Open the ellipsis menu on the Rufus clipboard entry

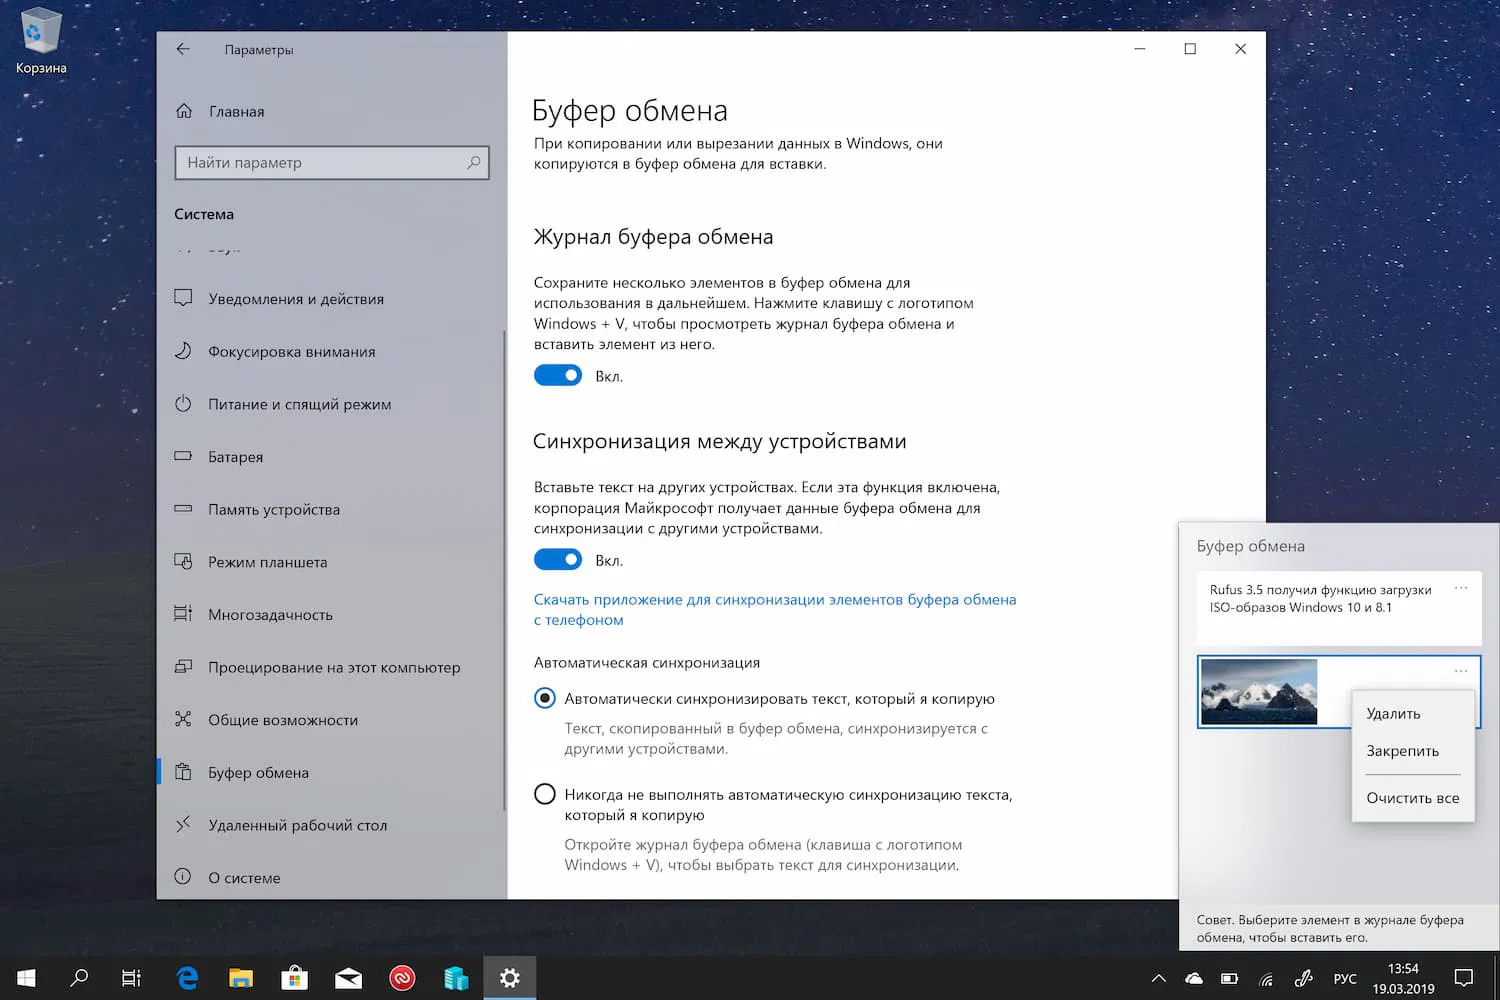pyautogui.click(x=1460, y=588)
